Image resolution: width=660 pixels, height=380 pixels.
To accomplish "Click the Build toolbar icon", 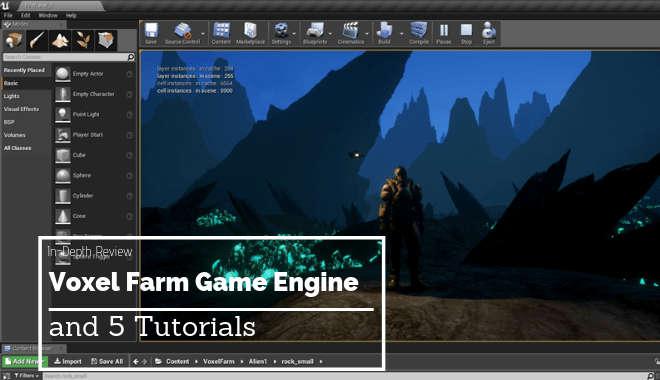I will 384,33.
